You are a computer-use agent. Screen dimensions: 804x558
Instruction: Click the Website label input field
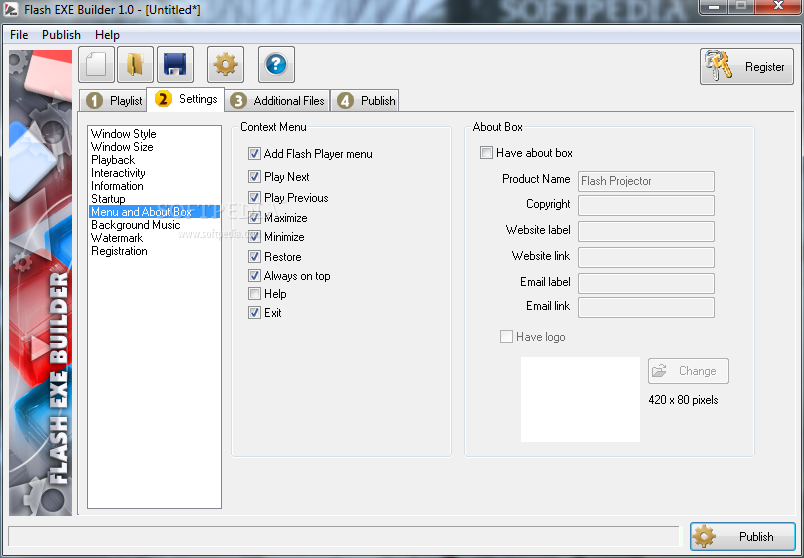point(646,231)
